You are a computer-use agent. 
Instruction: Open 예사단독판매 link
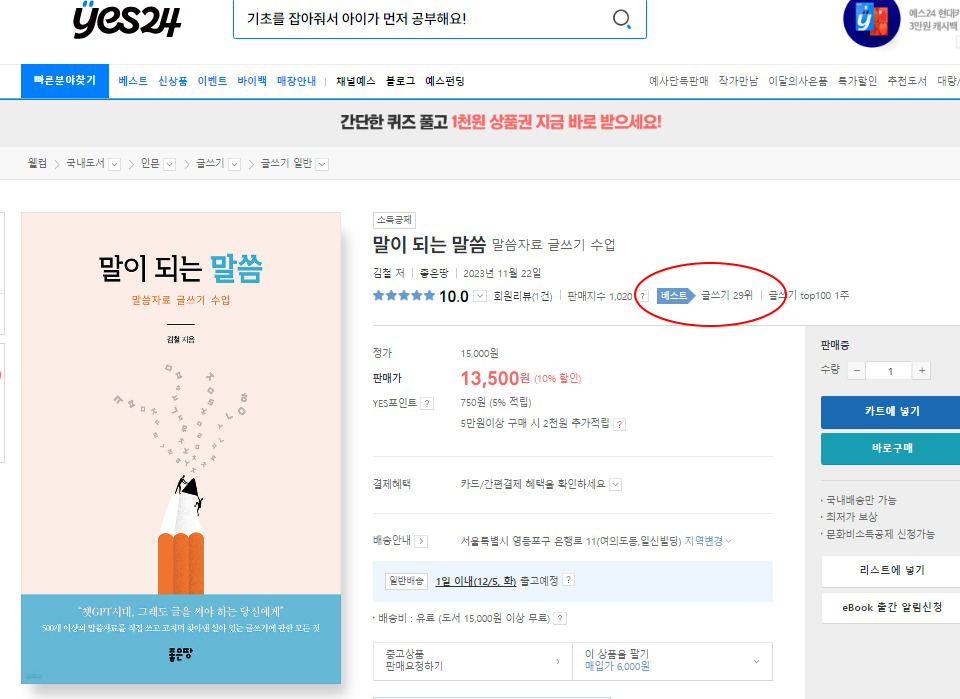point(678,81)
